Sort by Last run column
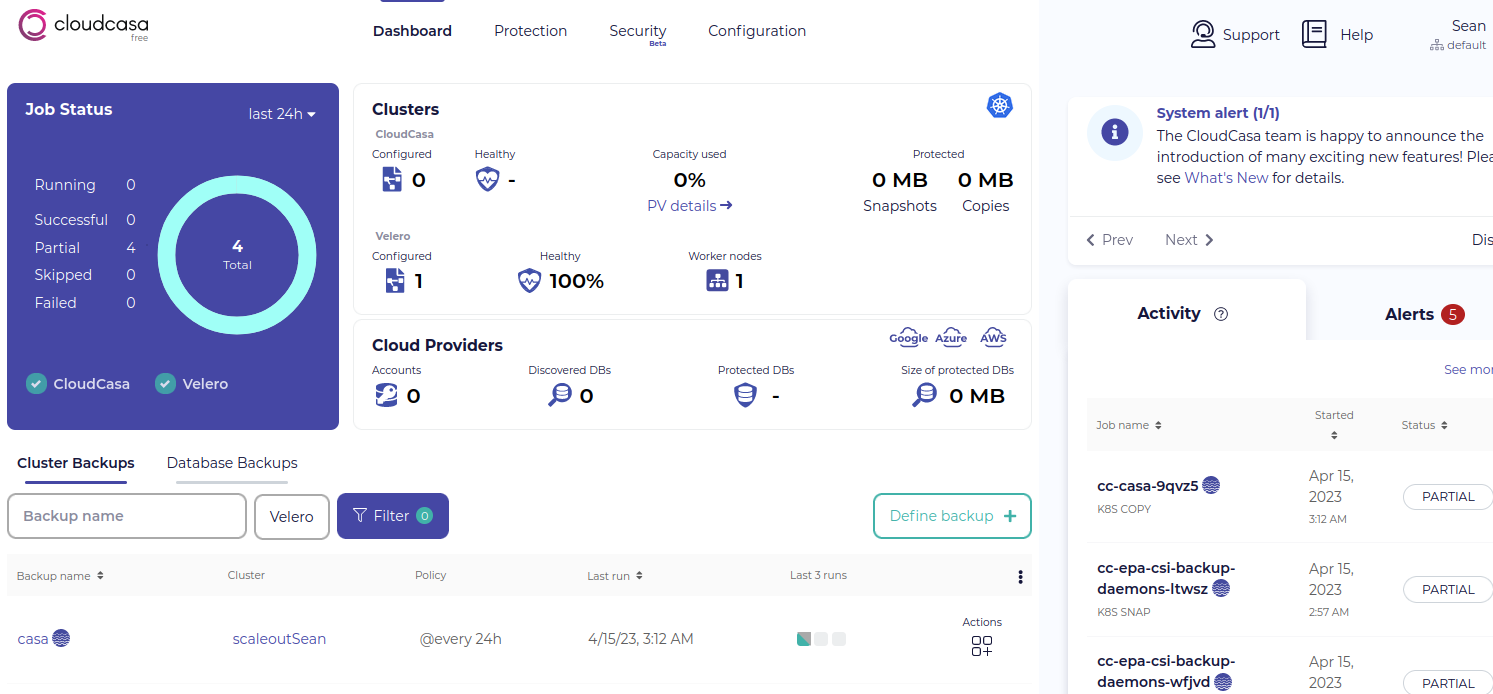The height and width of the screenshot is (694, 1493). [x=615, y=576]
